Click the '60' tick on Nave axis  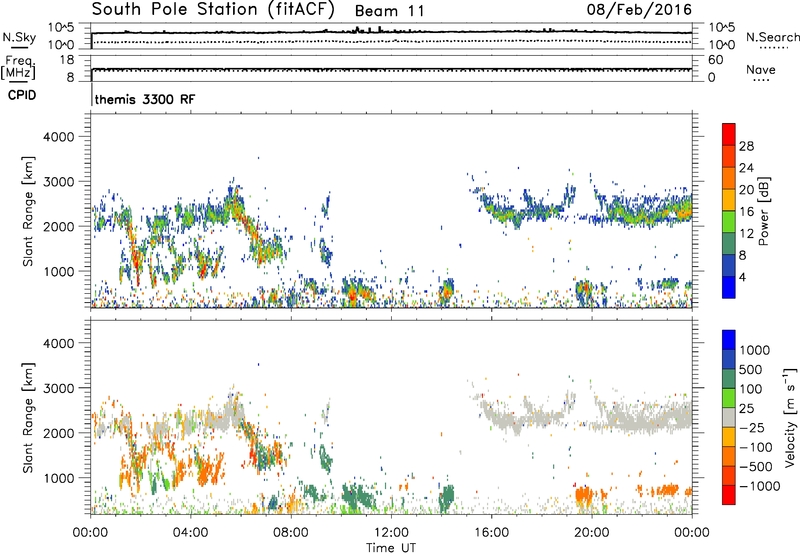pyautogui.click(x=715, y=60)
